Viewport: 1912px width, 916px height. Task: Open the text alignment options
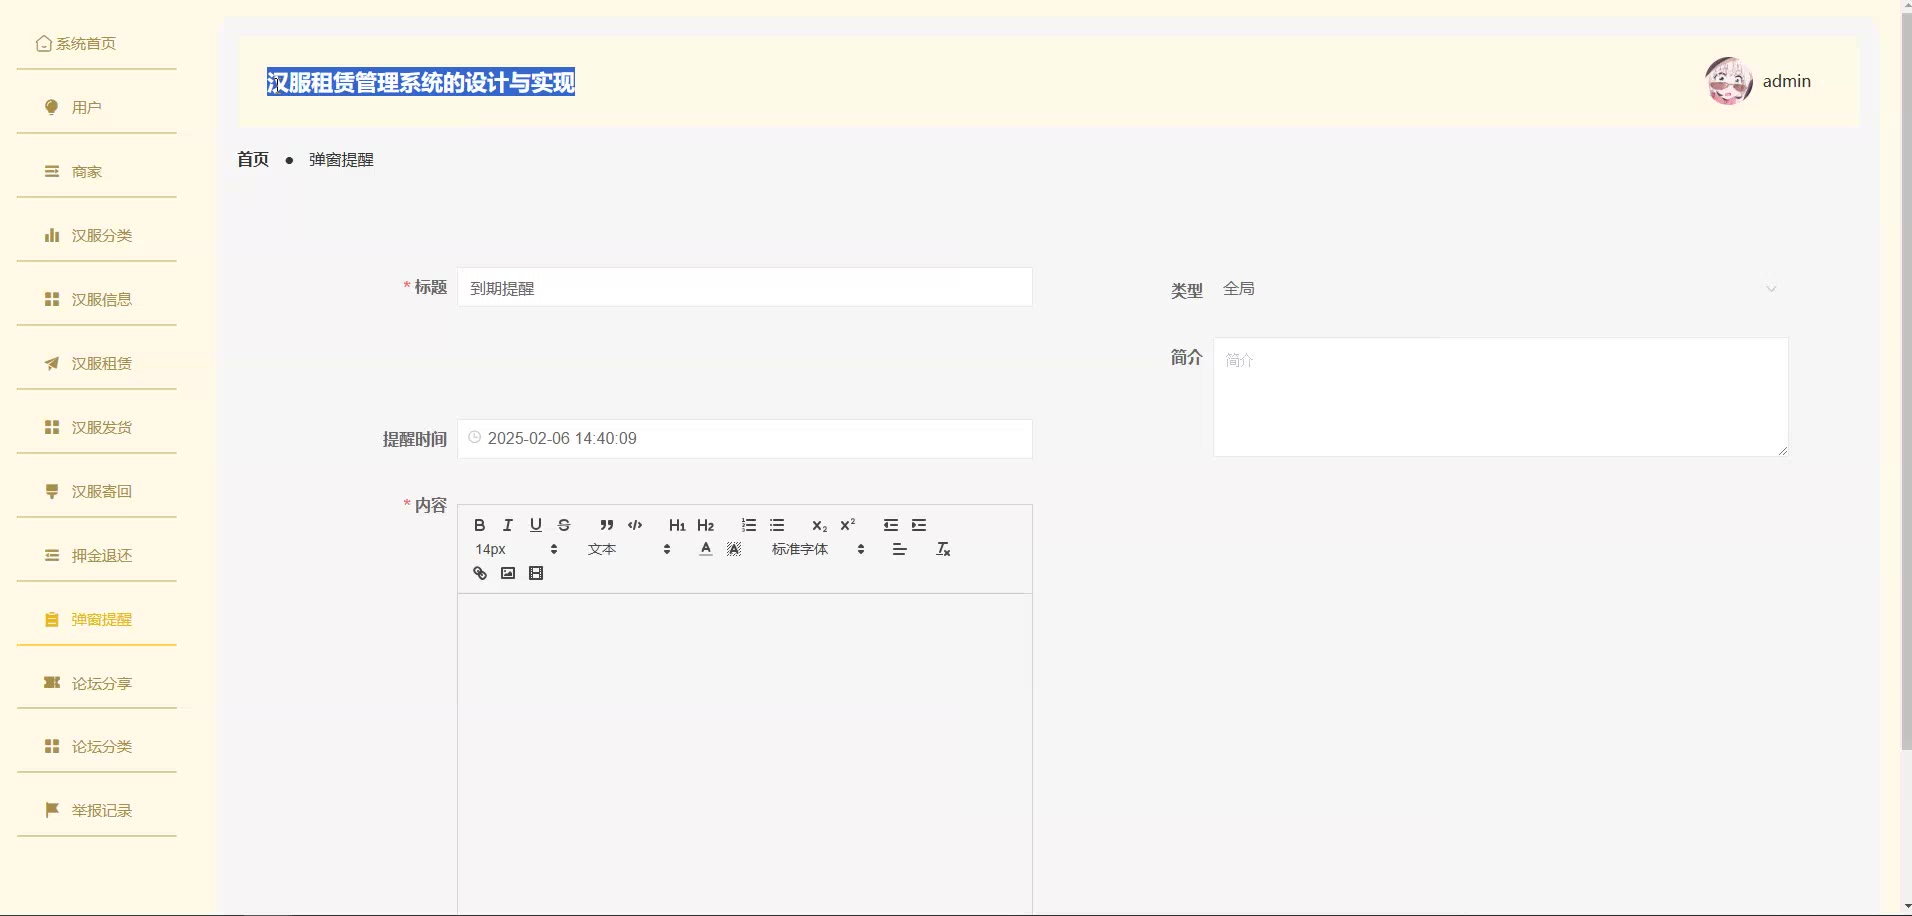point(900,549)
